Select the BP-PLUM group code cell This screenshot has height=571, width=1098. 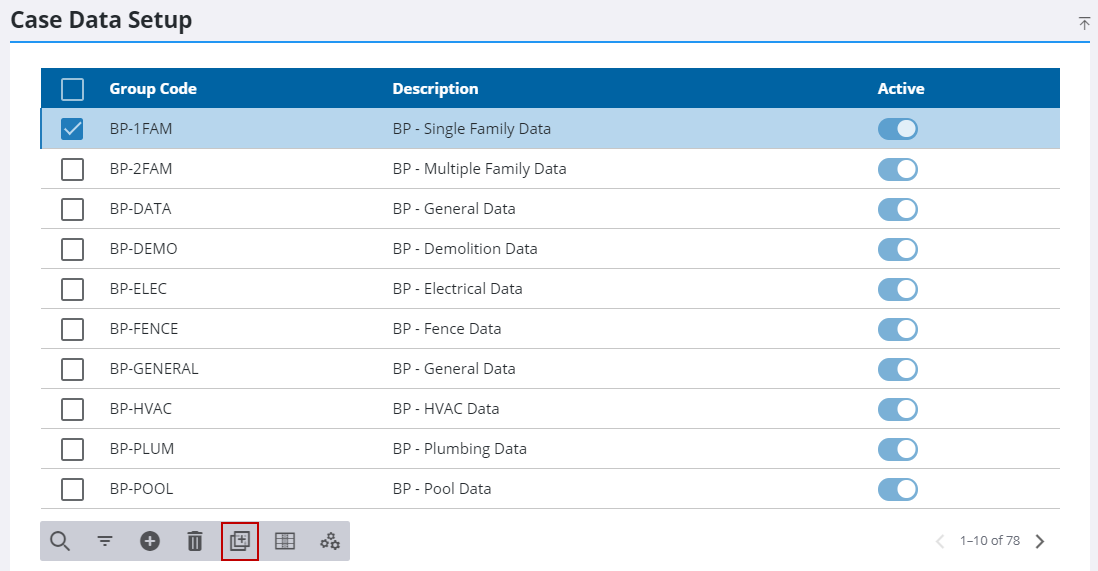pos(141,448)
